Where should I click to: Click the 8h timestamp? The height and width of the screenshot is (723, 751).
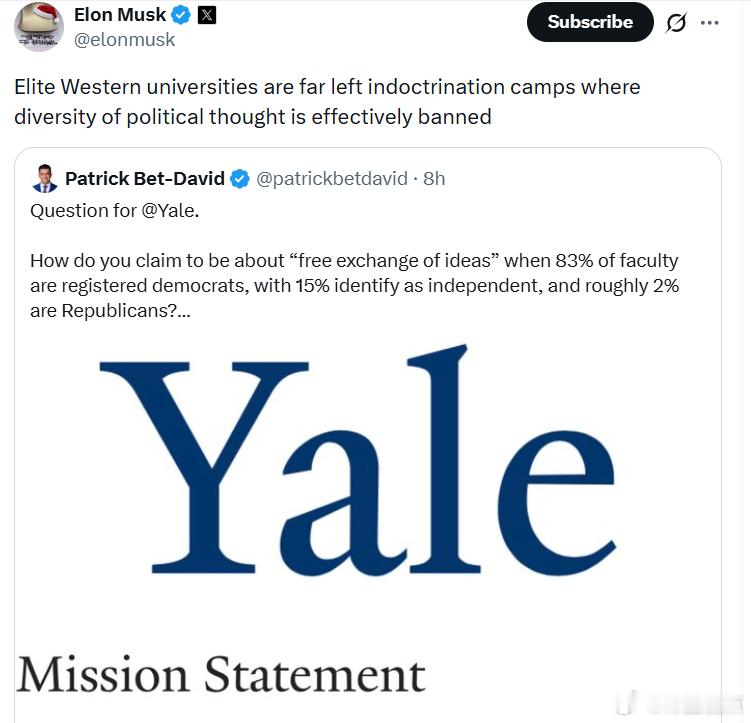tap(434, 179)
